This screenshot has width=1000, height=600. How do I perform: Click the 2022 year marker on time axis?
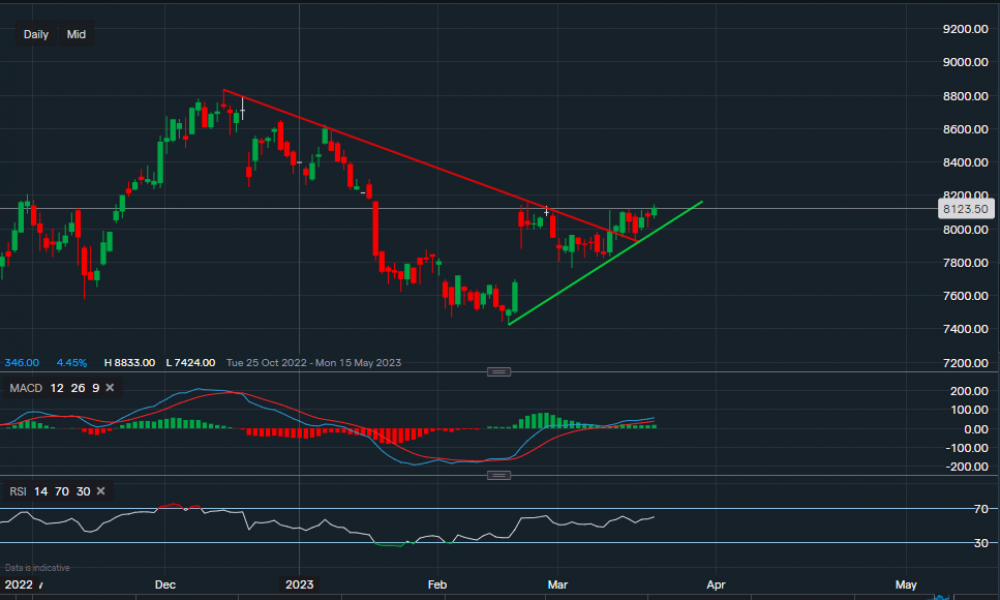click(x=20, y=584)
